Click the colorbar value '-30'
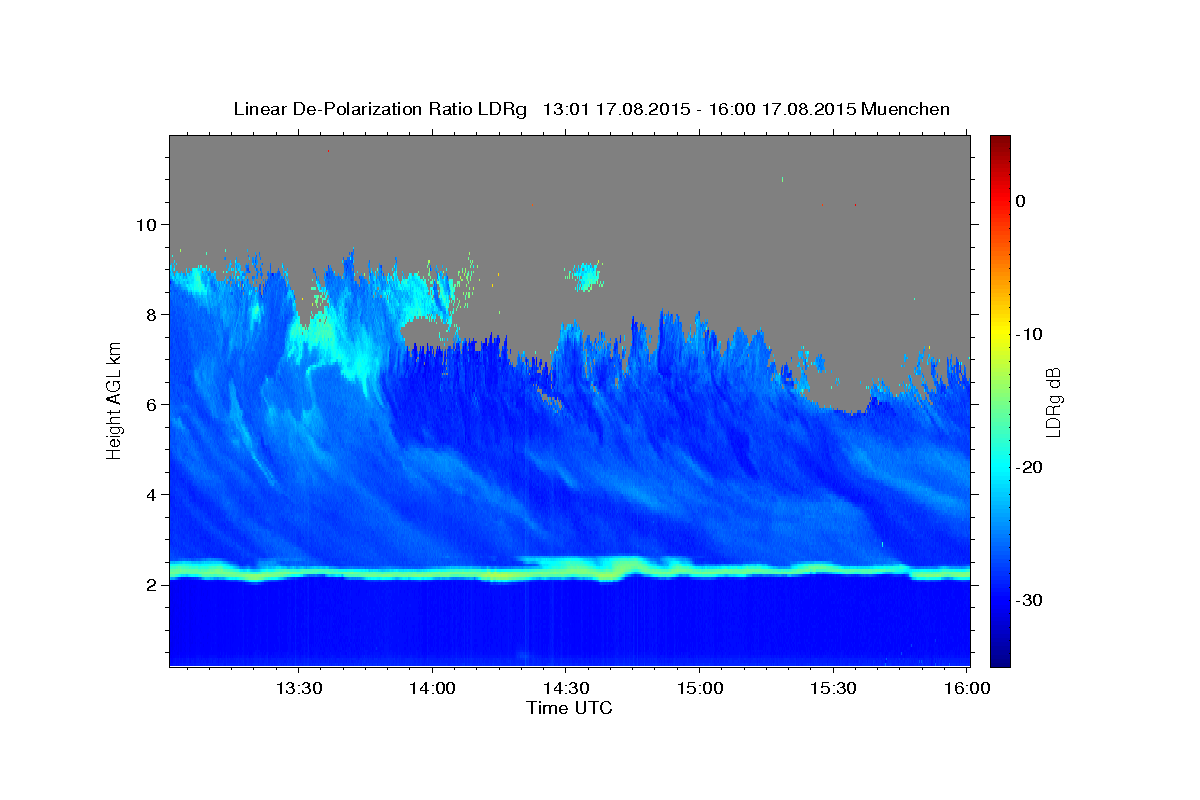Viewport: 1200px width, 800px height. (x=1030, y=600)
